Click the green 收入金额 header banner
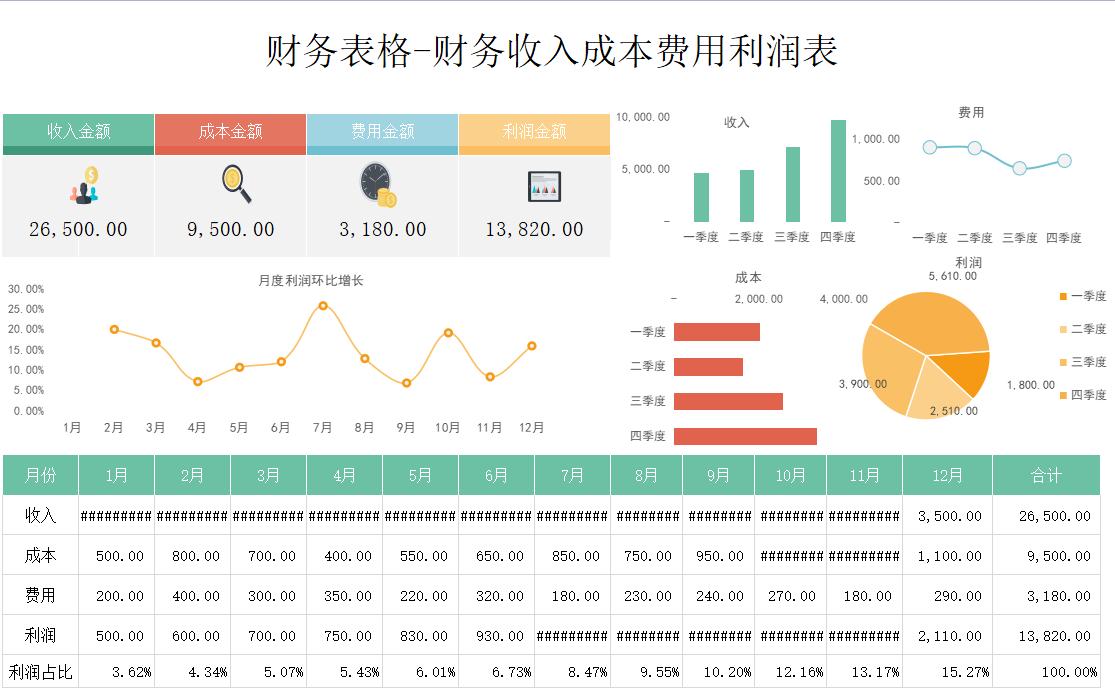 tap(80, 130)
